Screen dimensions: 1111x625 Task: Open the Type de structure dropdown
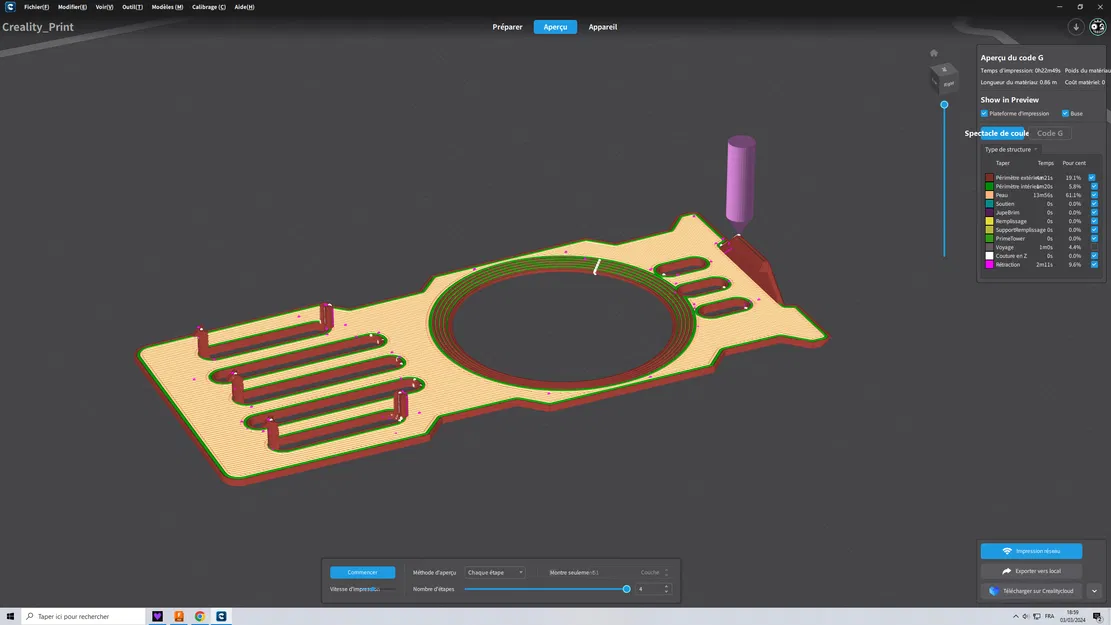(x=1010, y=149)
